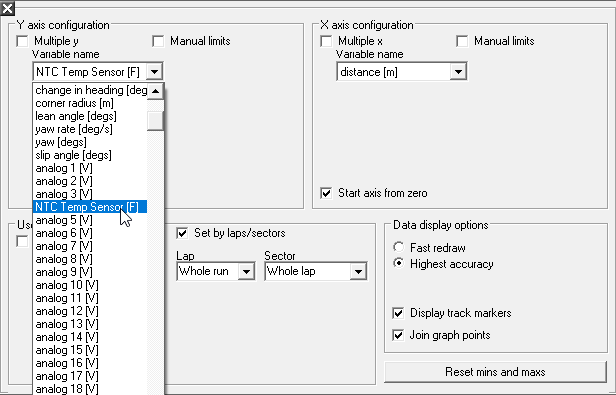Image resolution: width=616 pixels, height=395 pixels.
Task: Collapse the NTC Temp Sensor variable dropdown
Action: pos(154,72)
